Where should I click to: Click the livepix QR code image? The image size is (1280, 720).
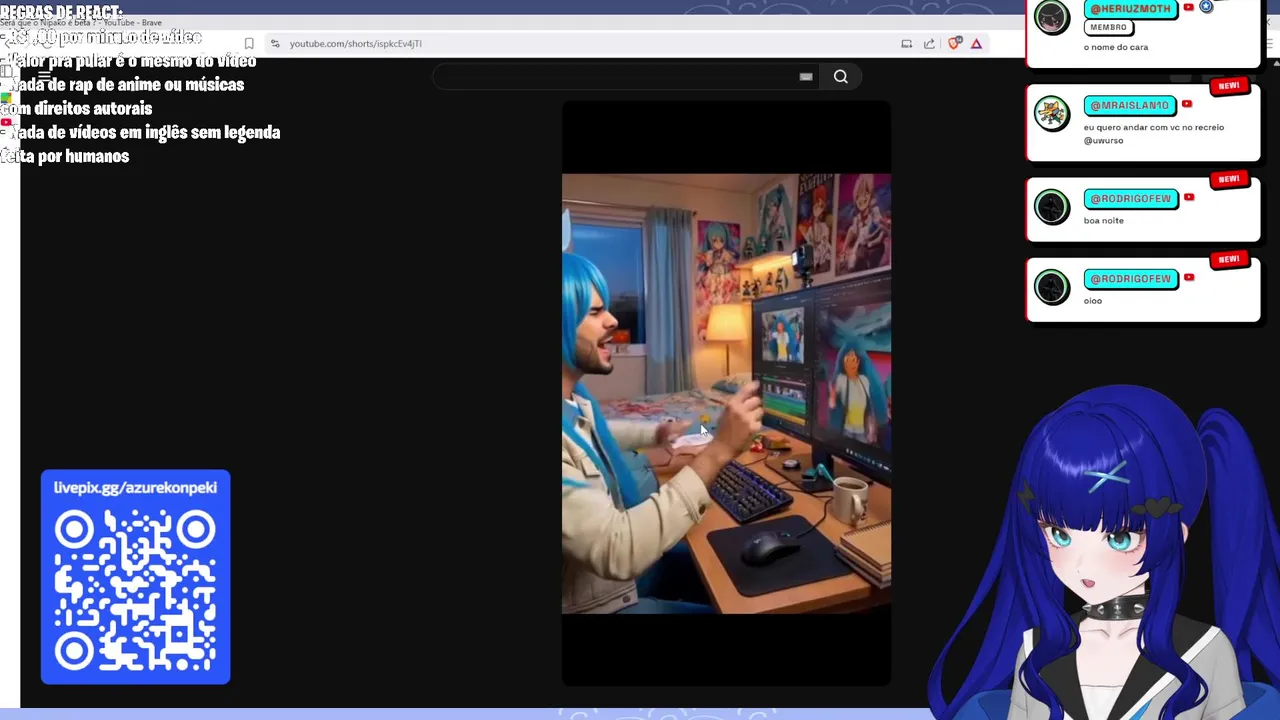click(135, 590)
